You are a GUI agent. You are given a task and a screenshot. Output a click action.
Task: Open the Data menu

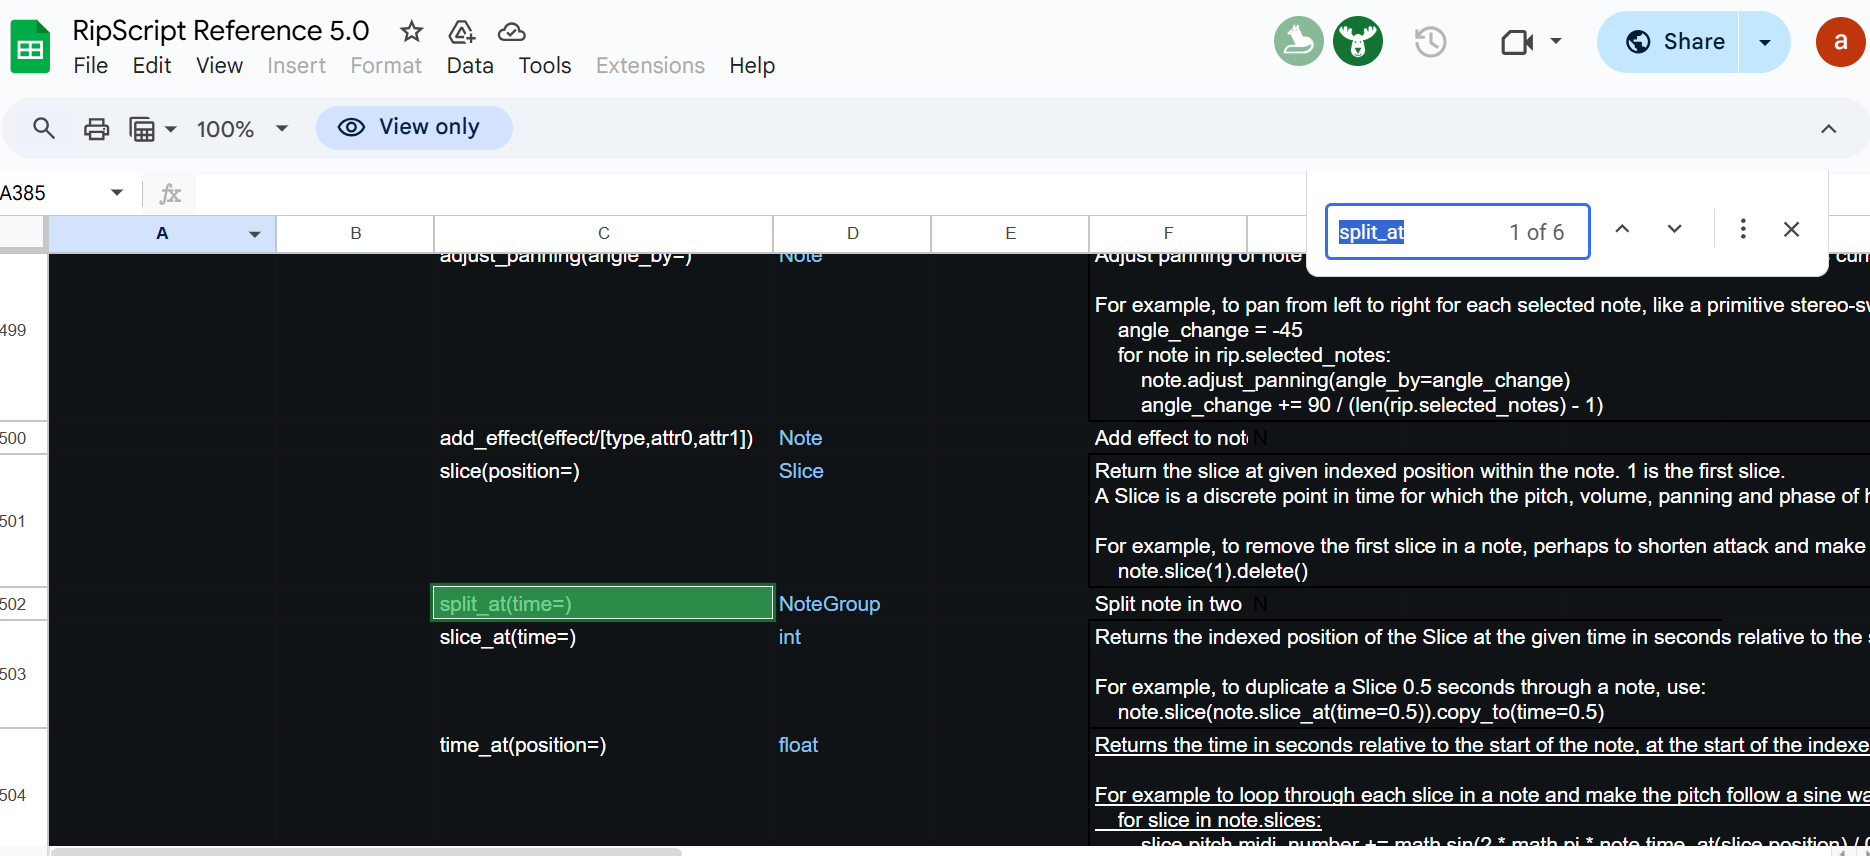coord(470,66)
